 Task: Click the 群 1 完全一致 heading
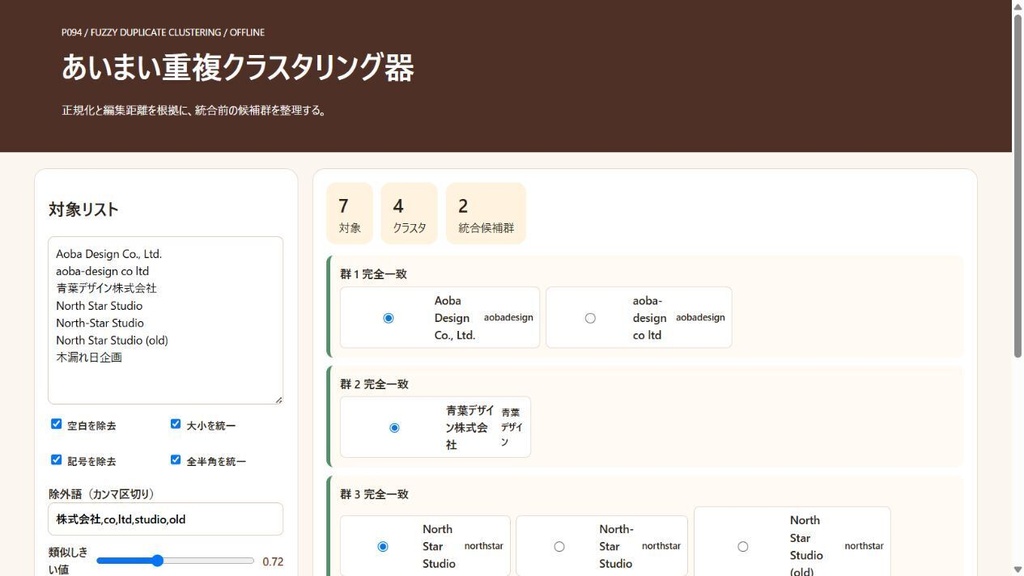click(374, 274)
